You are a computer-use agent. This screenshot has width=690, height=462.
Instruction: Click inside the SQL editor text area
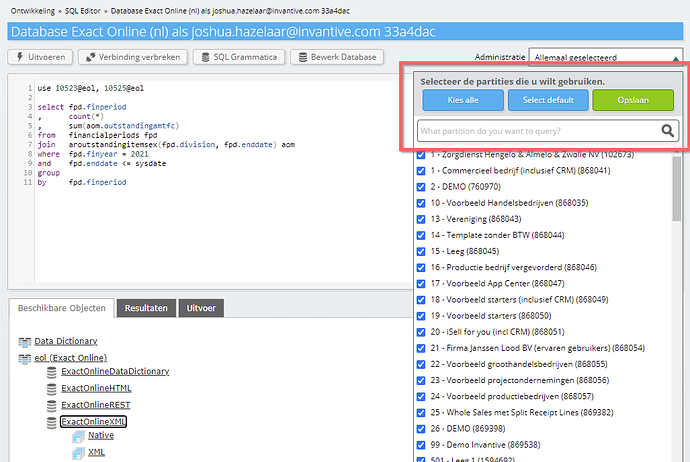[x=222, y=180]
